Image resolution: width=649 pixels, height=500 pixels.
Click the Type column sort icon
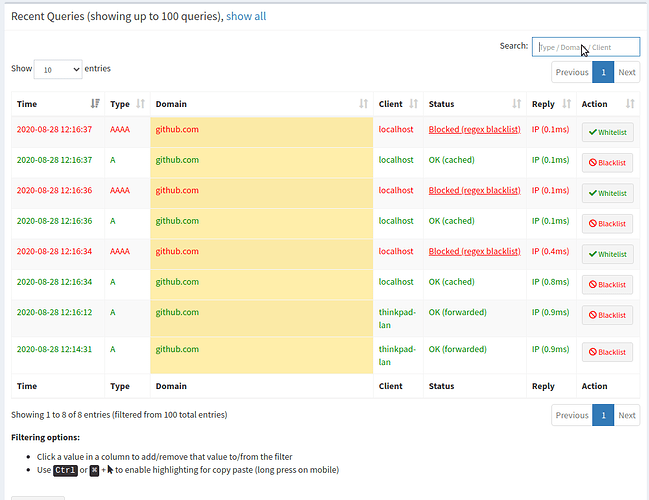pyautogui.click(x=141, y=104)
